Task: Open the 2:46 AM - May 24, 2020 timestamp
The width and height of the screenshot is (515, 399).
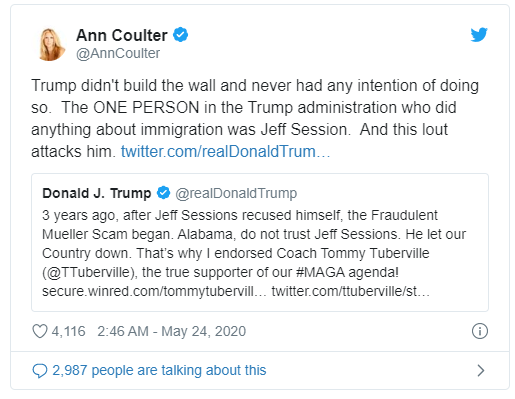Action: pyautogui.click(x=171, y=331)
